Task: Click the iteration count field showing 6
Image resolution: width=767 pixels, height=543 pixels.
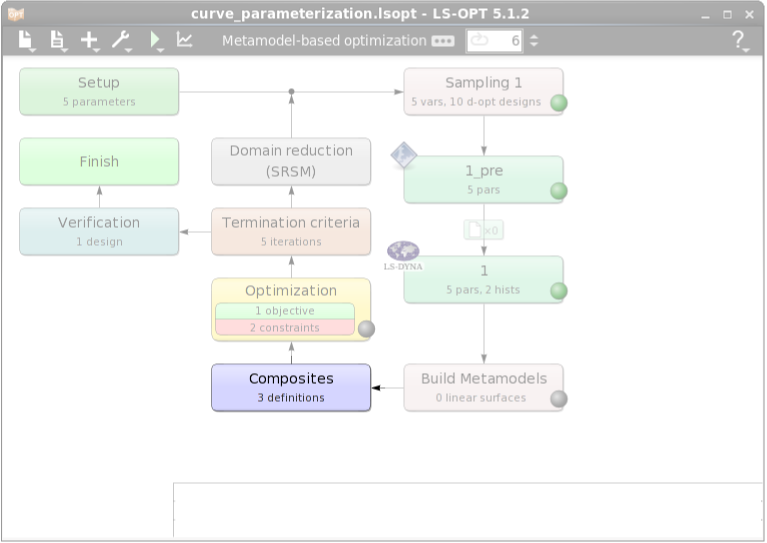Action: pyautogui.click(x=494, y=41)
